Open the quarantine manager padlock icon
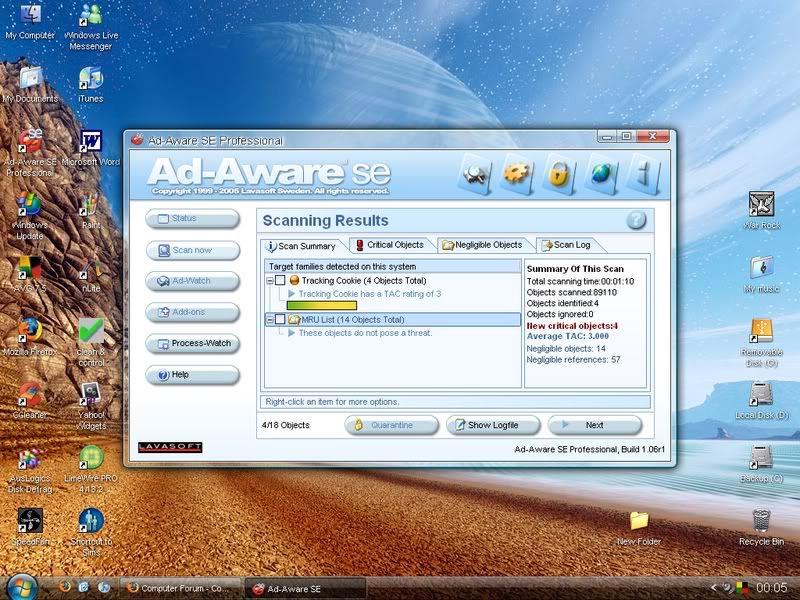The image size is (800, 600). pyautogui.click(x=560, y=175)
